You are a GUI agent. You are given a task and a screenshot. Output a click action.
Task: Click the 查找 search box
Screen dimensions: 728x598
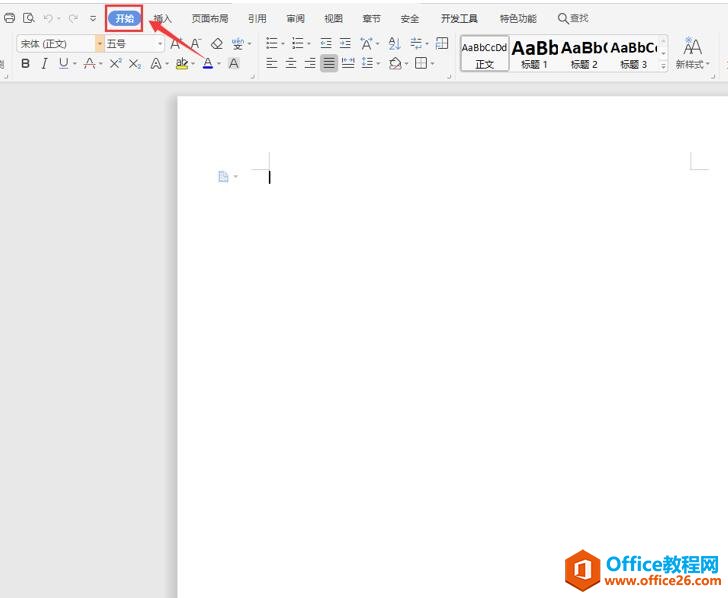pyautogui.click(x=573, y=18)
